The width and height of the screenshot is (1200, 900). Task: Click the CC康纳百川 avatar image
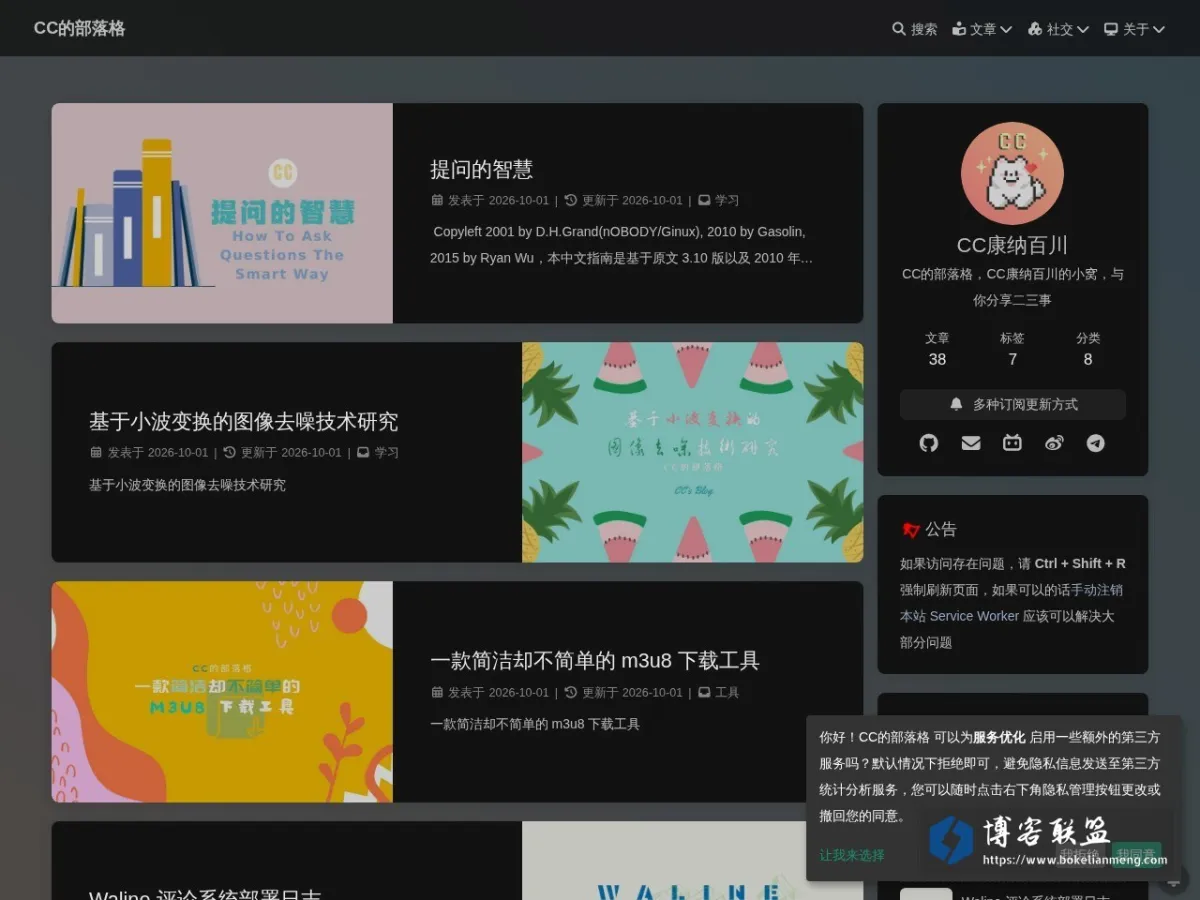(x=1012, y=173)
